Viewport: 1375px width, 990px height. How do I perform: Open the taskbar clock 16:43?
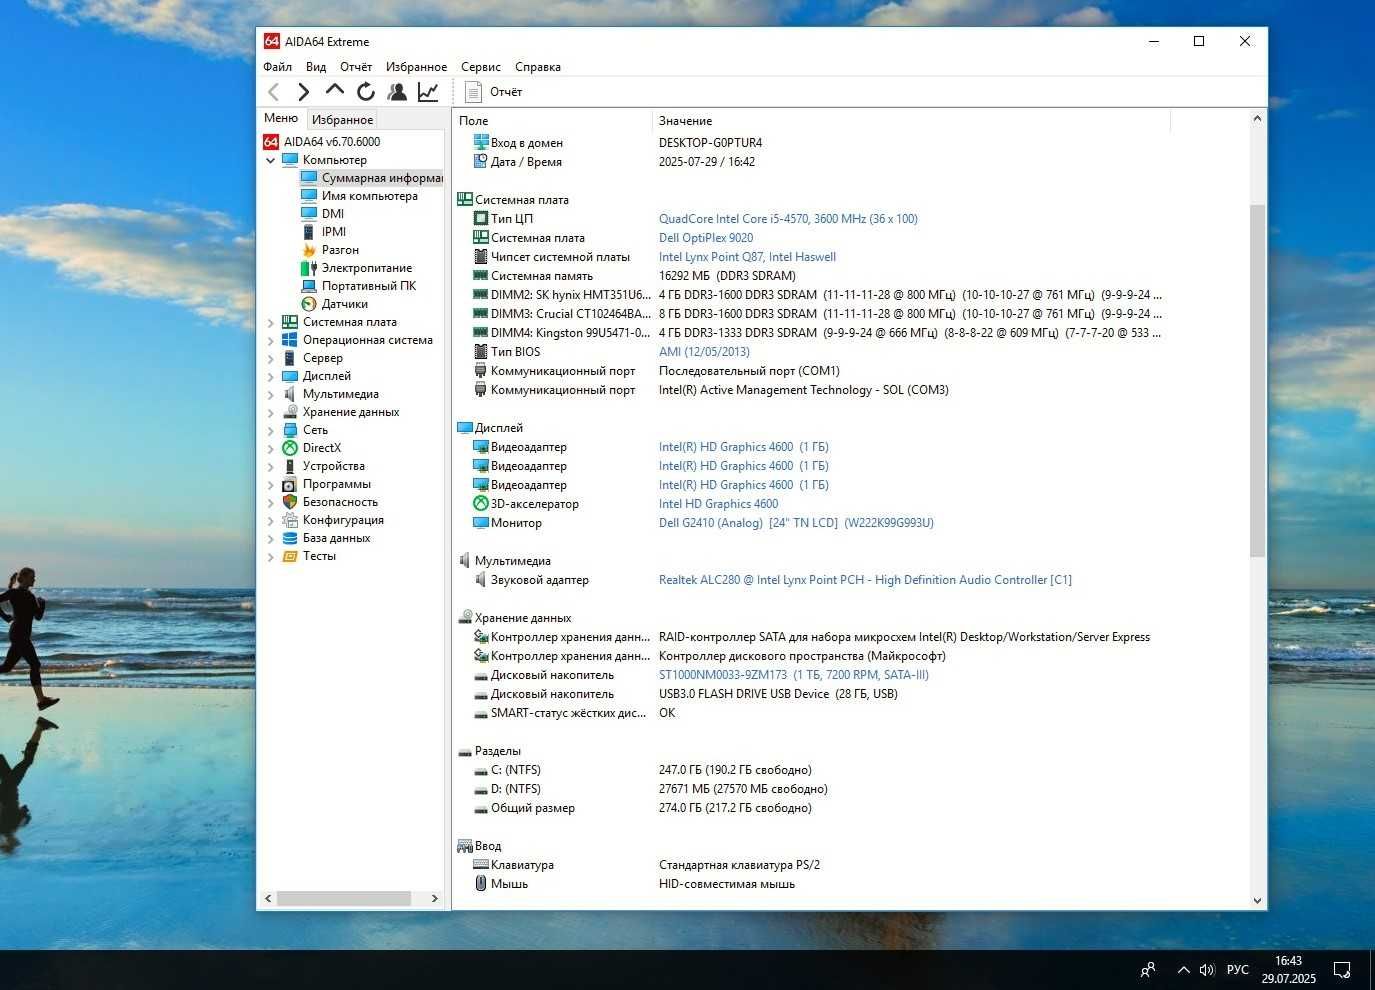1288,969
